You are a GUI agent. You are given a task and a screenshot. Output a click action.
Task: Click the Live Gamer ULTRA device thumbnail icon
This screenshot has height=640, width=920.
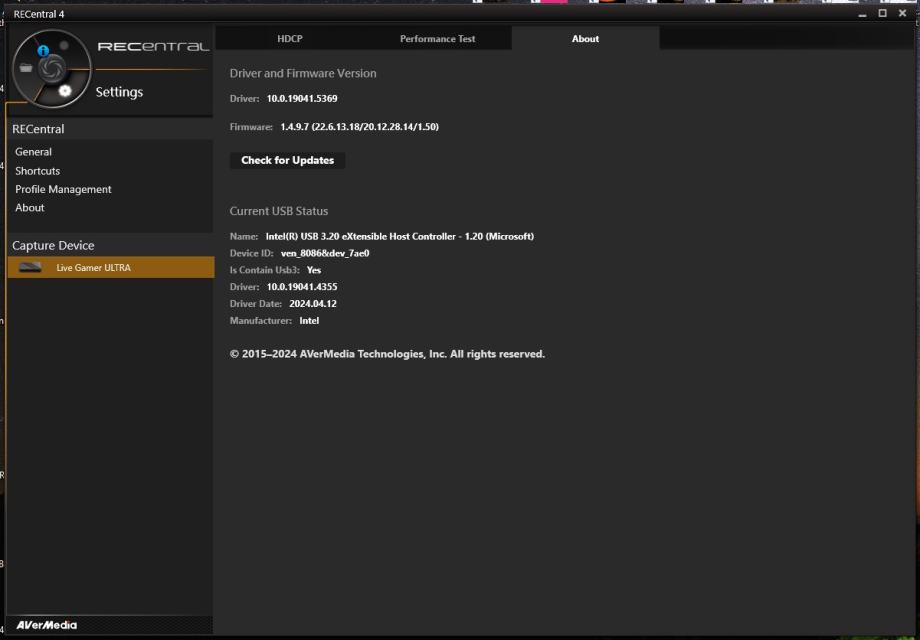(30, 267)
